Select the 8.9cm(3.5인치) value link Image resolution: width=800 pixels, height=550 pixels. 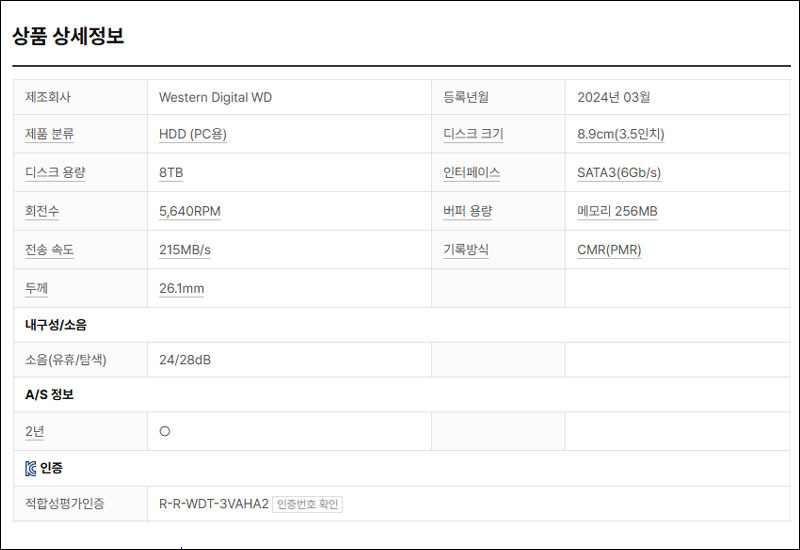click(621, 134)
